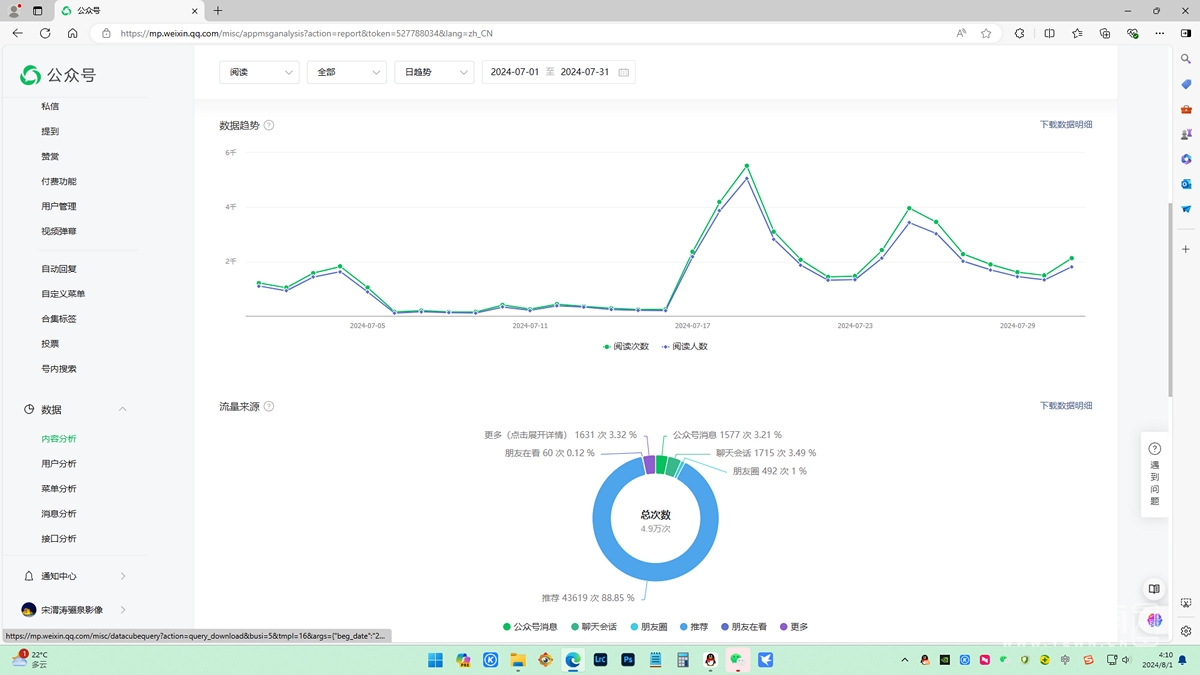Image resolution: width=1200 pixels, height=675 pixels.
Task: Go to 自动回复 settings
Action: click(x=59, y=269)
